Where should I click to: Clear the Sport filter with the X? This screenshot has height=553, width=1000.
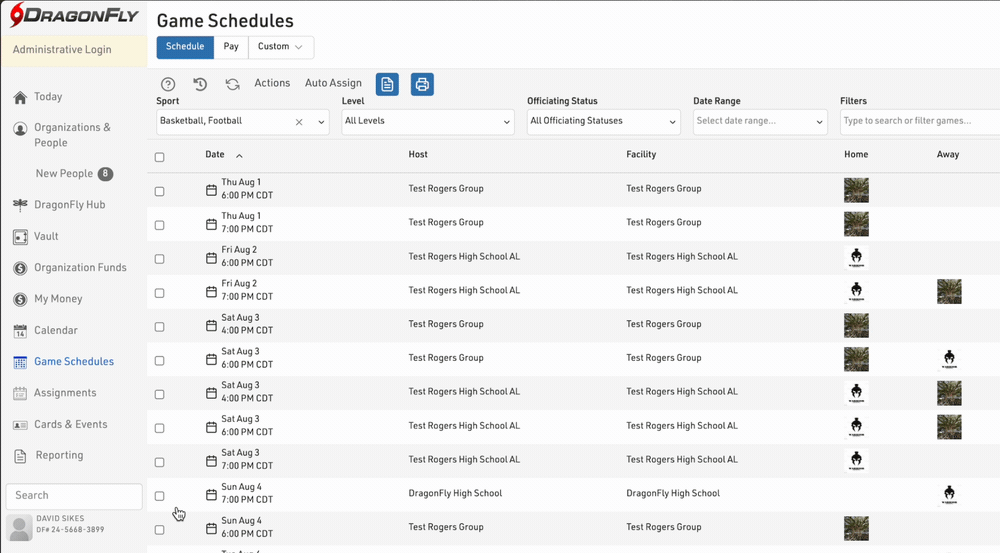point(299,122)
